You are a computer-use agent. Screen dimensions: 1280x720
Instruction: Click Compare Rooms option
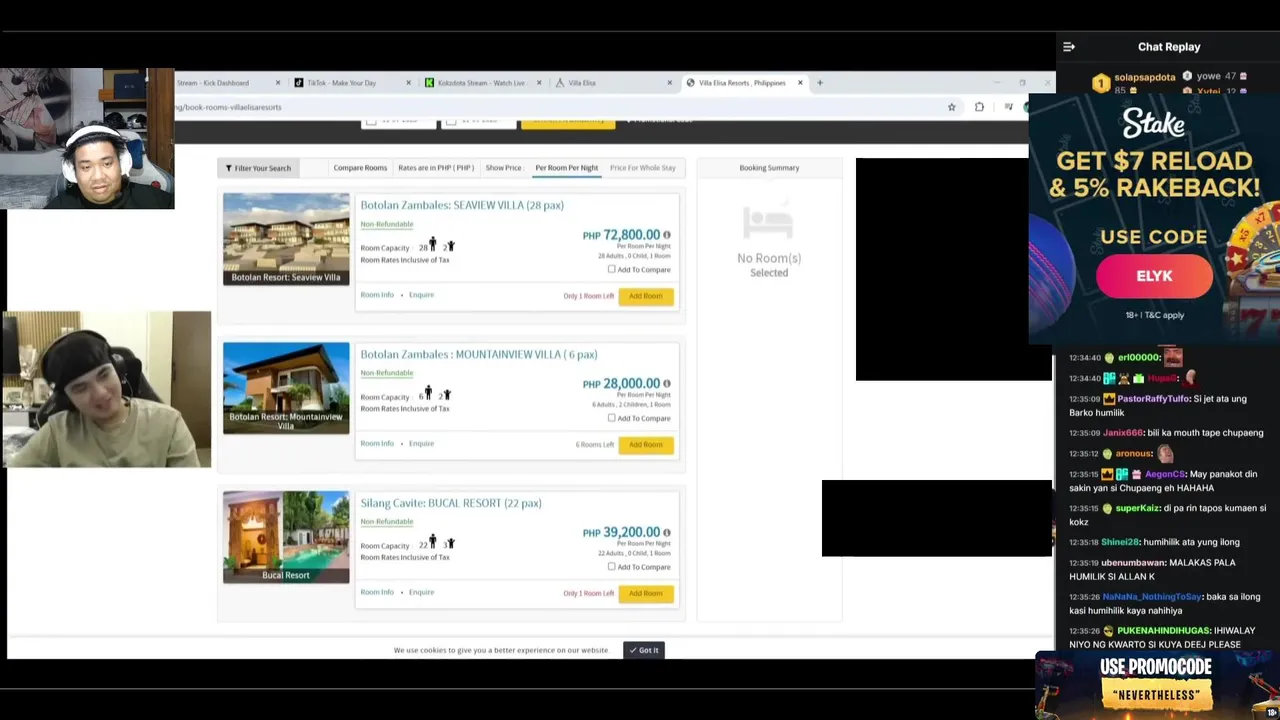click(360, 168)
